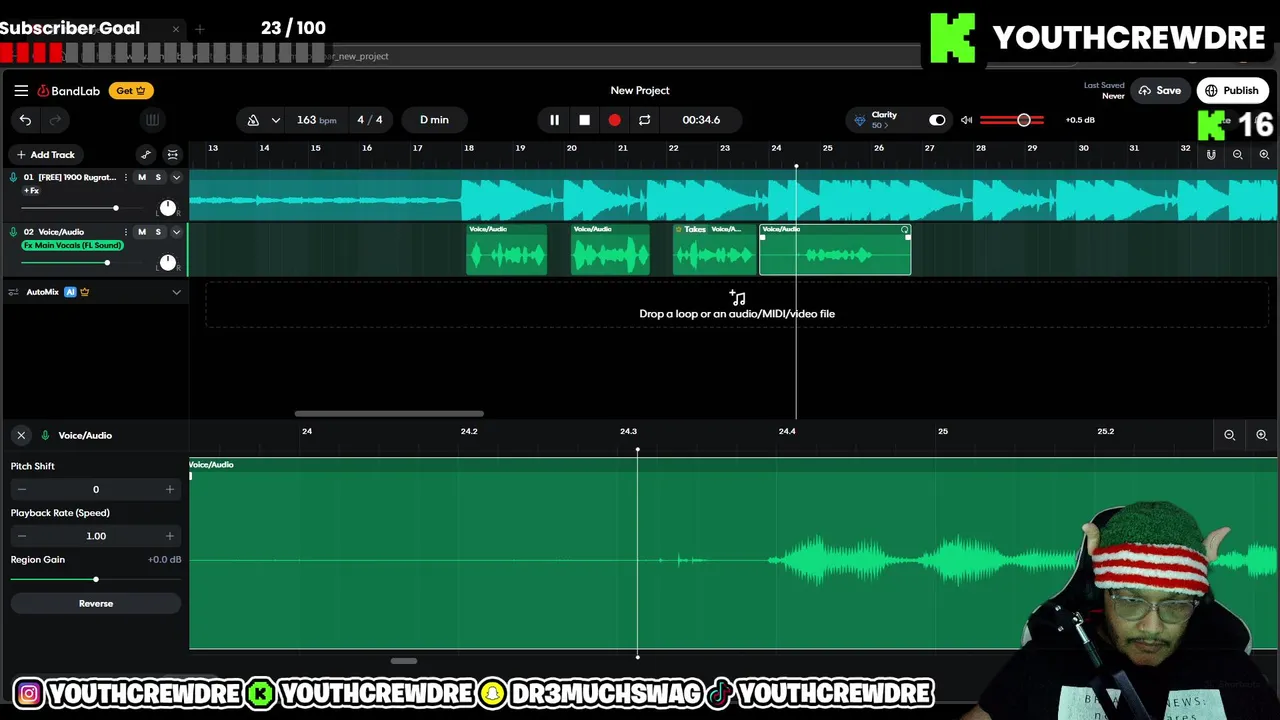This screenshot has height=720, width=1280.
Task: Click the track 01 pan knob
Action: 168,208
